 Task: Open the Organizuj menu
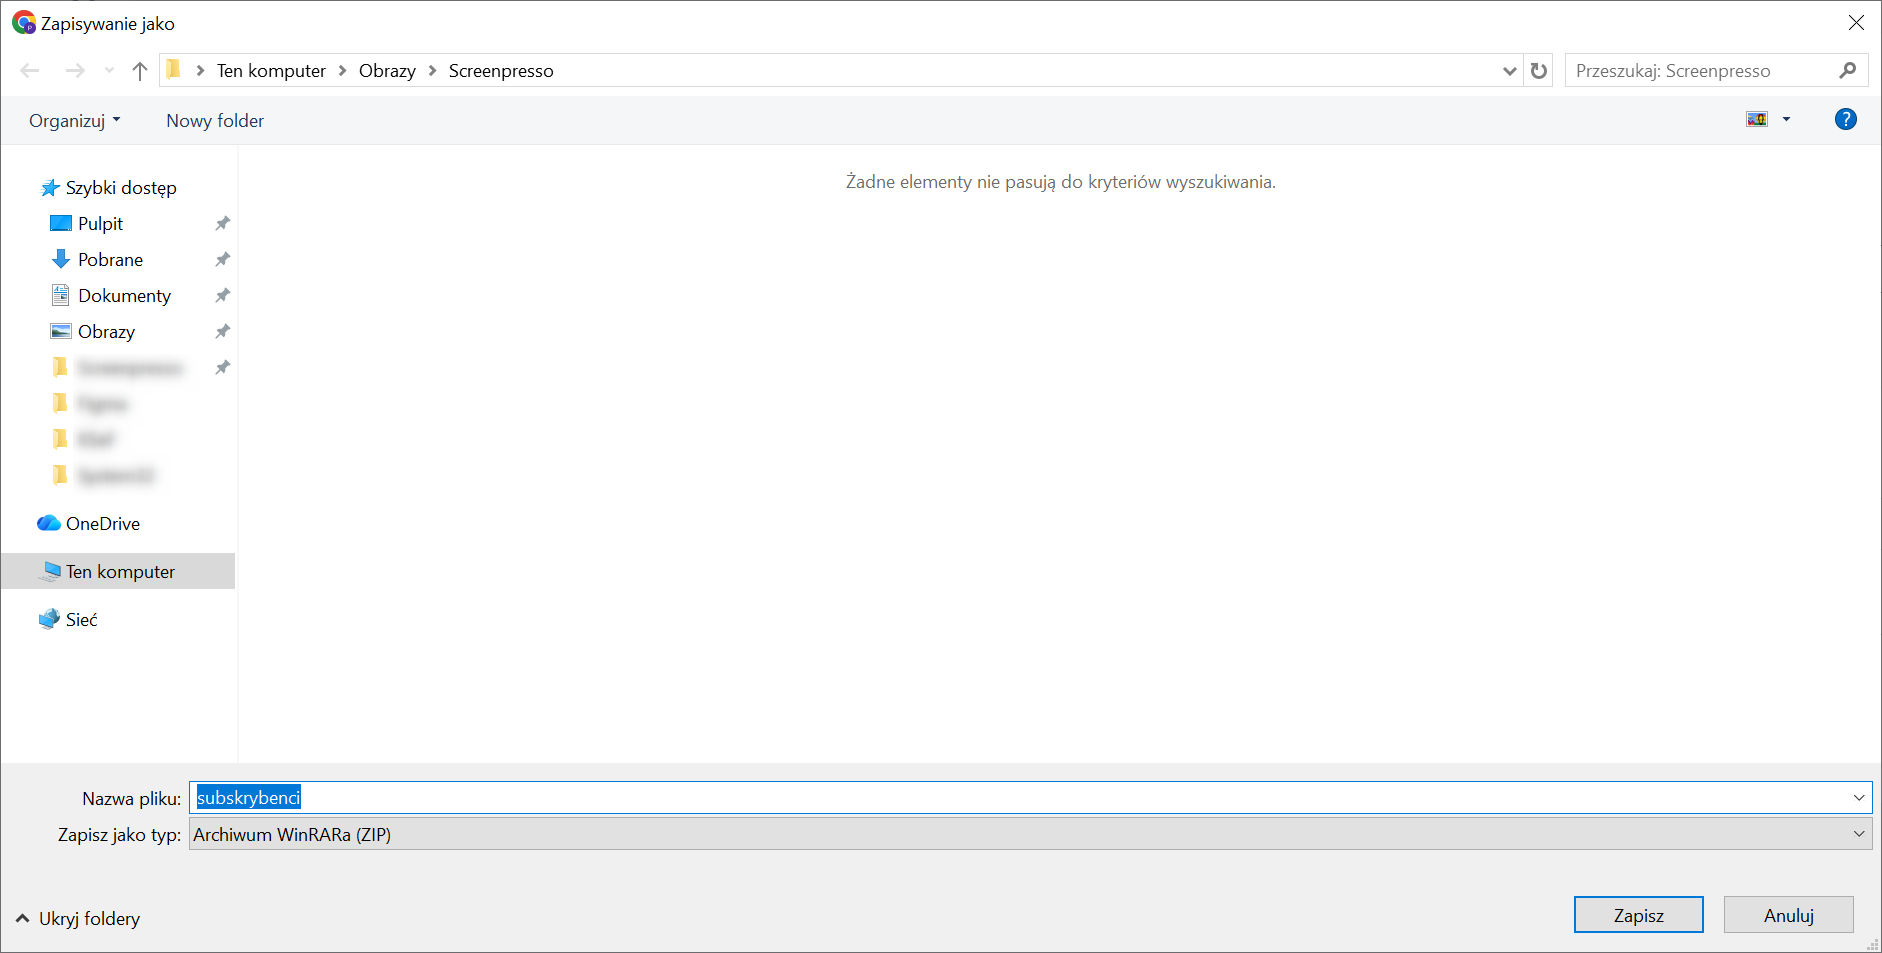pos(75,121)
